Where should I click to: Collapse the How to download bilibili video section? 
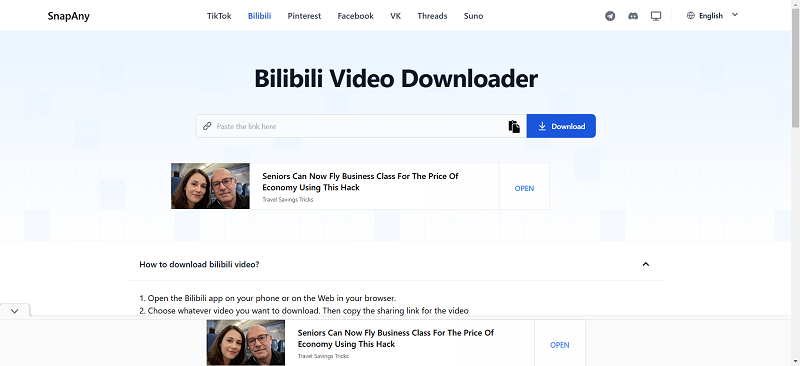tap(645, 264)
